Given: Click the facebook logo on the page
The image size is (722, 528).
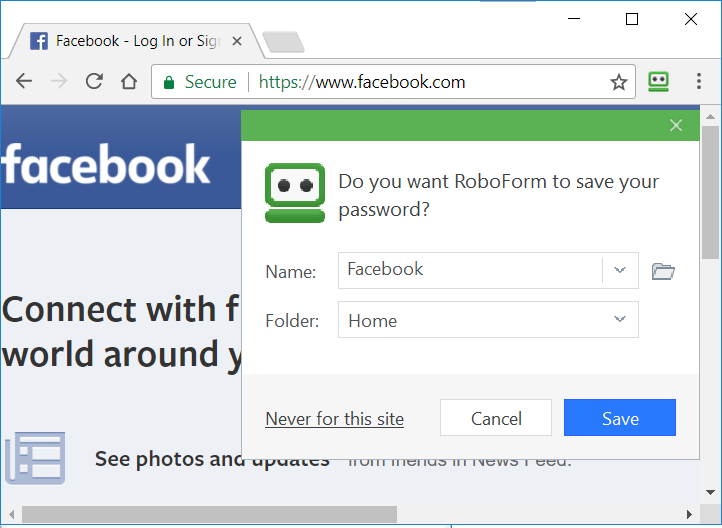Looking at the screenshot, I should pyautogui.click(x=105, y=164).
